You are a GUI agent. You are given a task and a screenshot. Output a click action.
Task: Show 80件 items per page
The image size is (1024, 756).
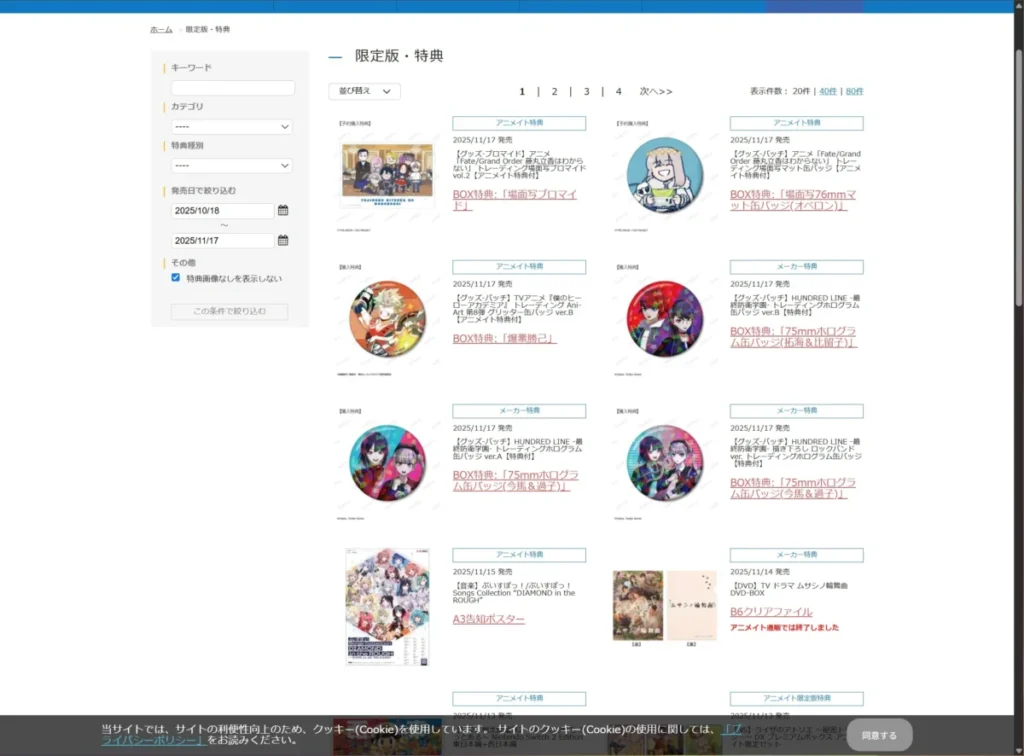pyautogui.click(x=854, y=91)
